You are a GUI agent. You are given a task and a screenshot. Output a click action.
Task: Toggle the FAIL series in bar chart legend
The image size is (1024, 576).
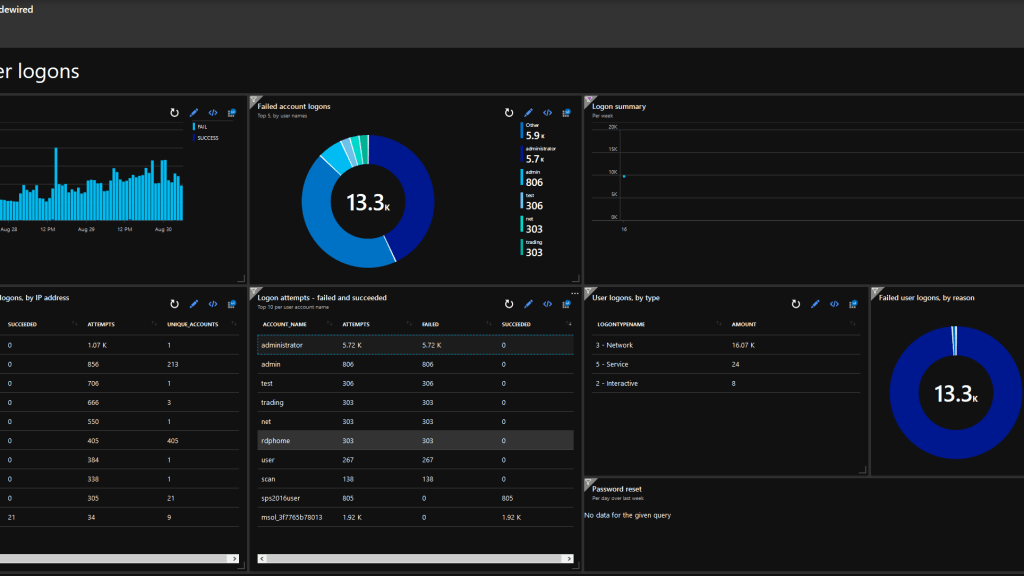[202, 127]
